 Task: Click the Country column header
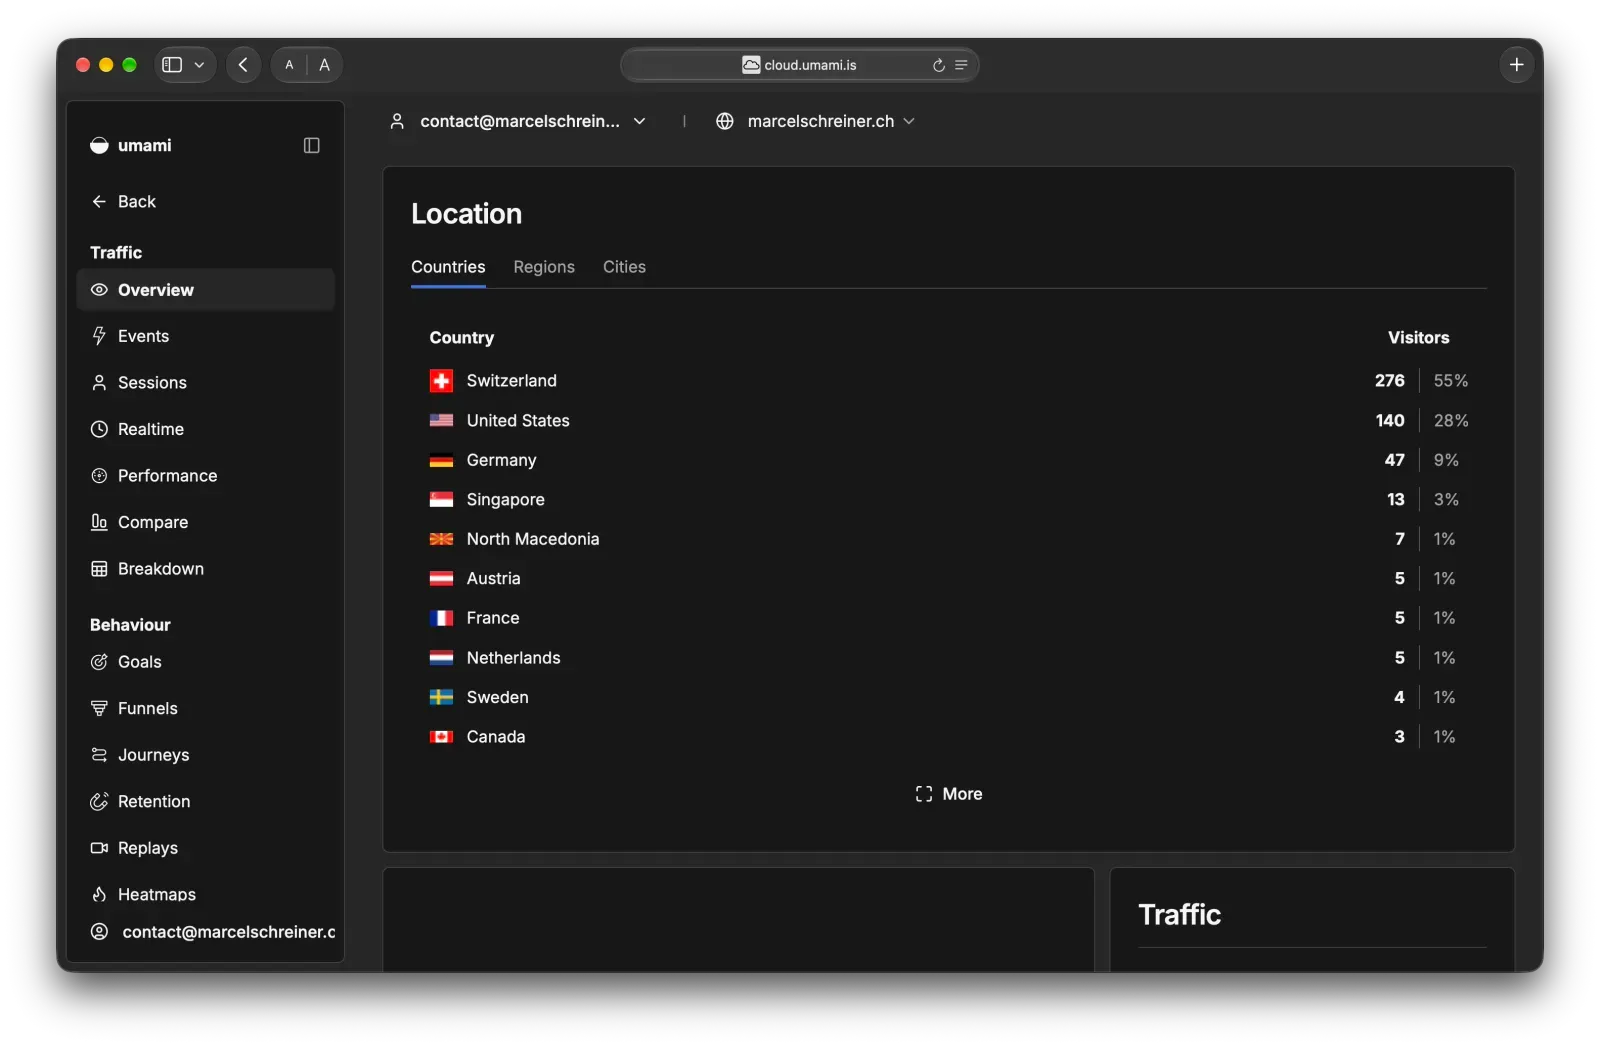point(462,338)
